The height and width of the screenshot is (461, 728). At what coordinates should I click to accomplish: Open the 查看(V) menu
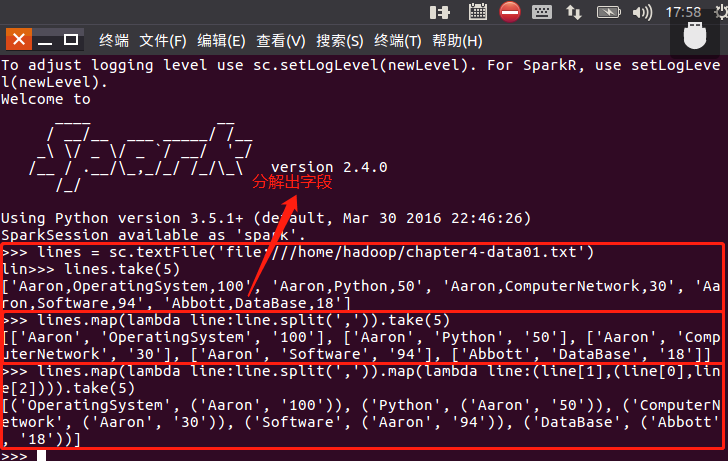[x=280, y=41]
